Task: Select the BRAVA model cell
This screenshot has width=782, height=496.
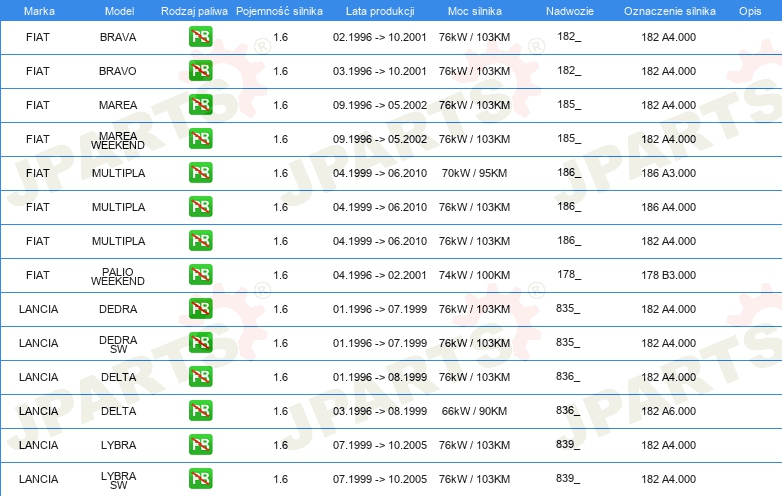Action: tap(118, 37)
